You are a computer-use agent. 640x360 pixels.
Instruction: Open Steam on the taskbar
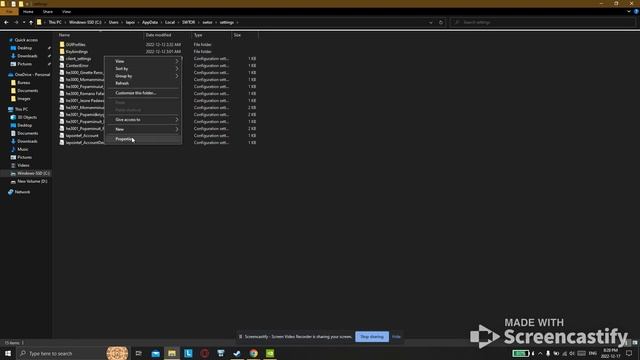coord(237,353)
